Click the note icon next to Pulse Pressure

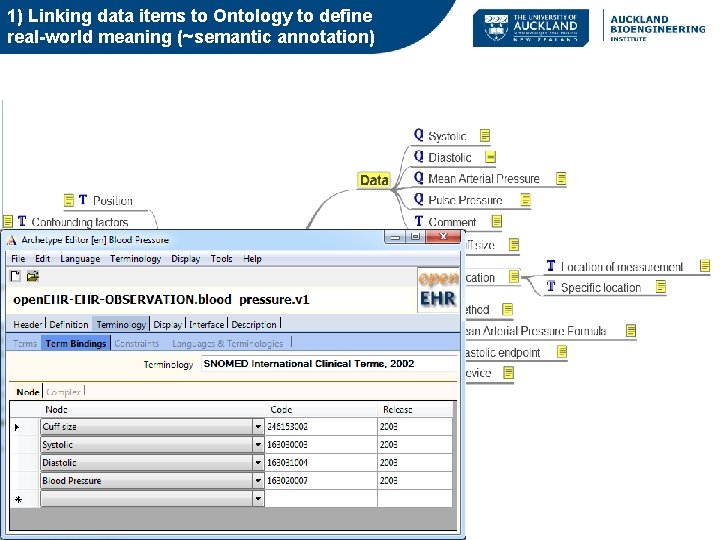tap(525, 199)
